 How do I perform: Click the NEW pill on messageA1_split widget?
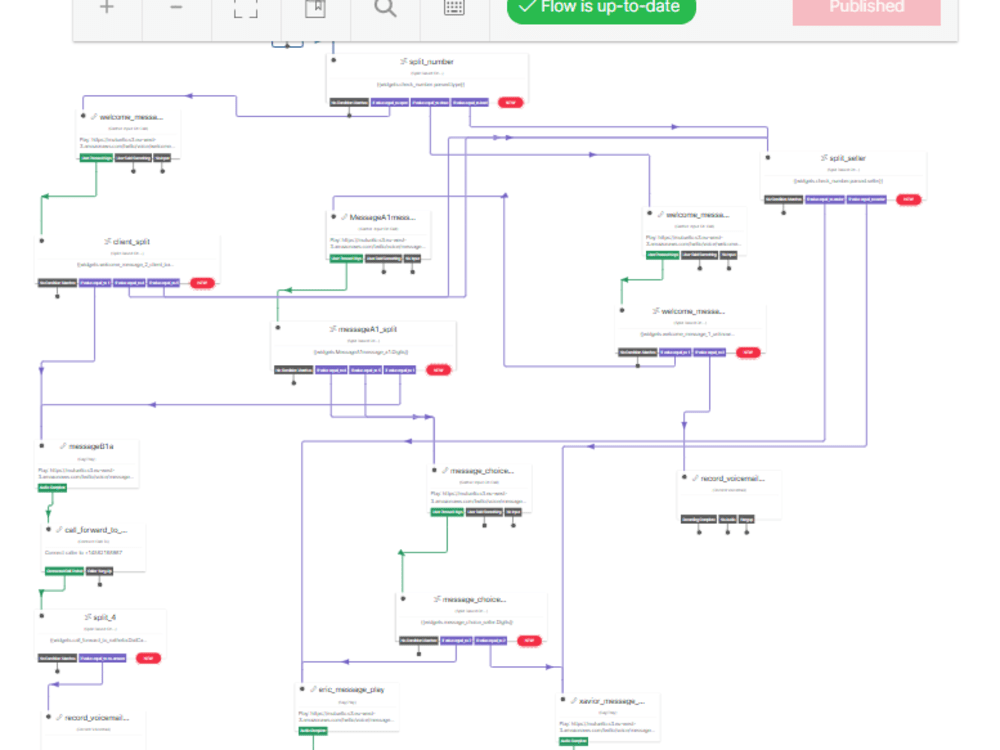tap(437, 369)
